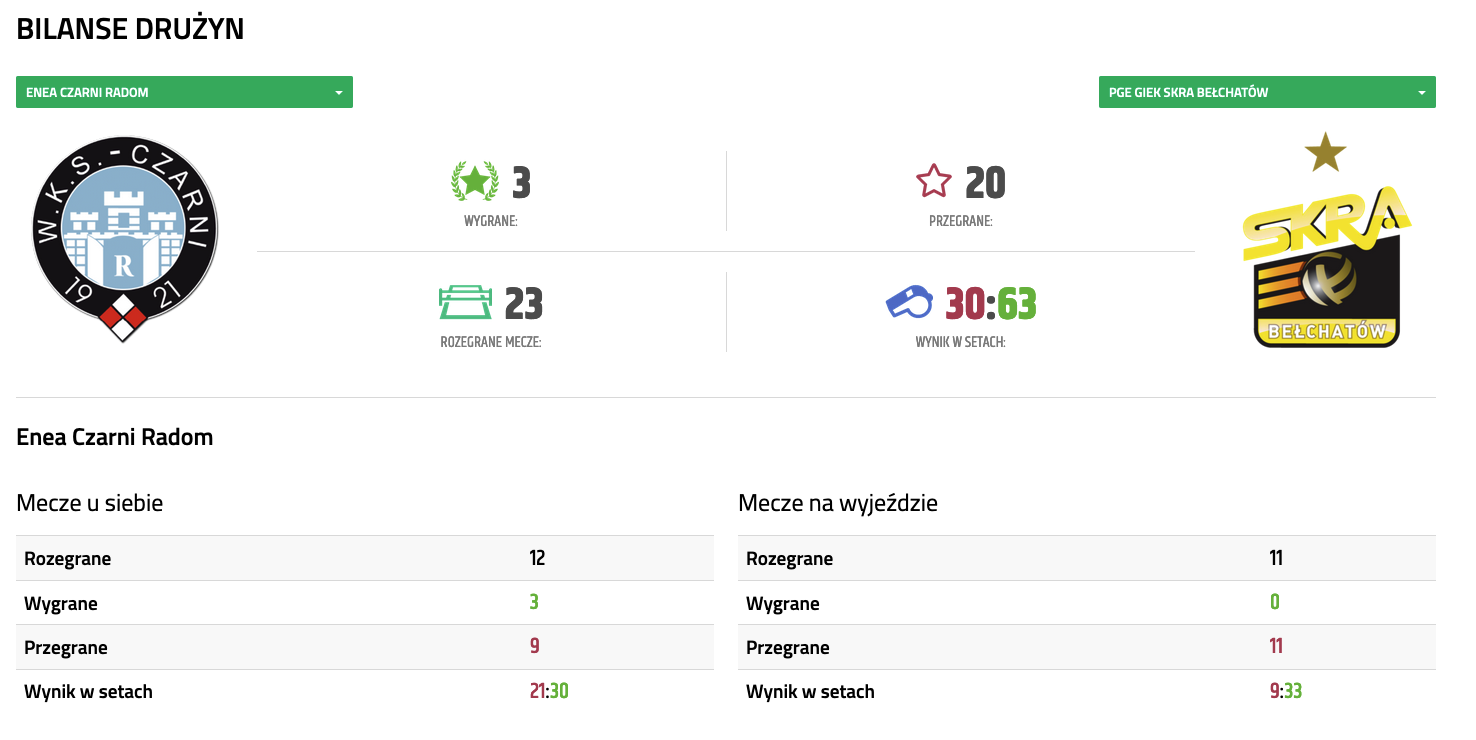Click the Mecze na wyjeździe heading

(x=838, y=503)
